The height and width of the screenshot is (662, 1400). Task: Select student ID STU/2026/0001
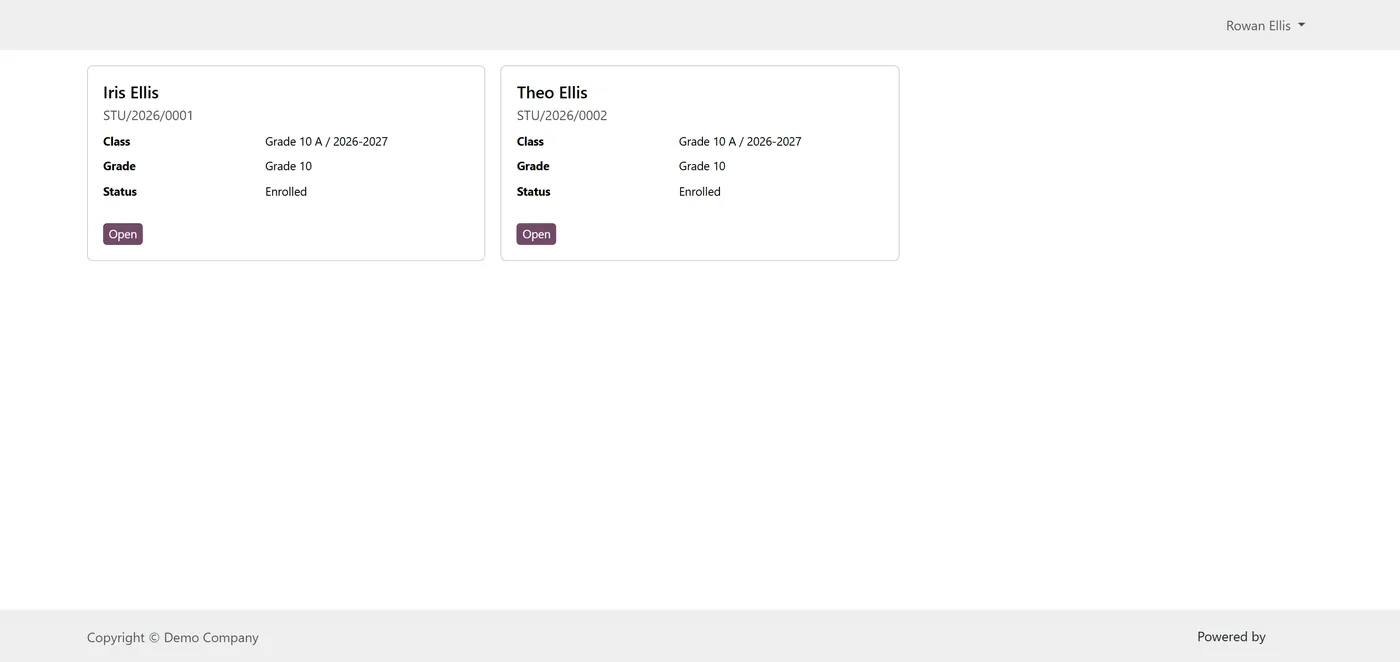[148, 116]
